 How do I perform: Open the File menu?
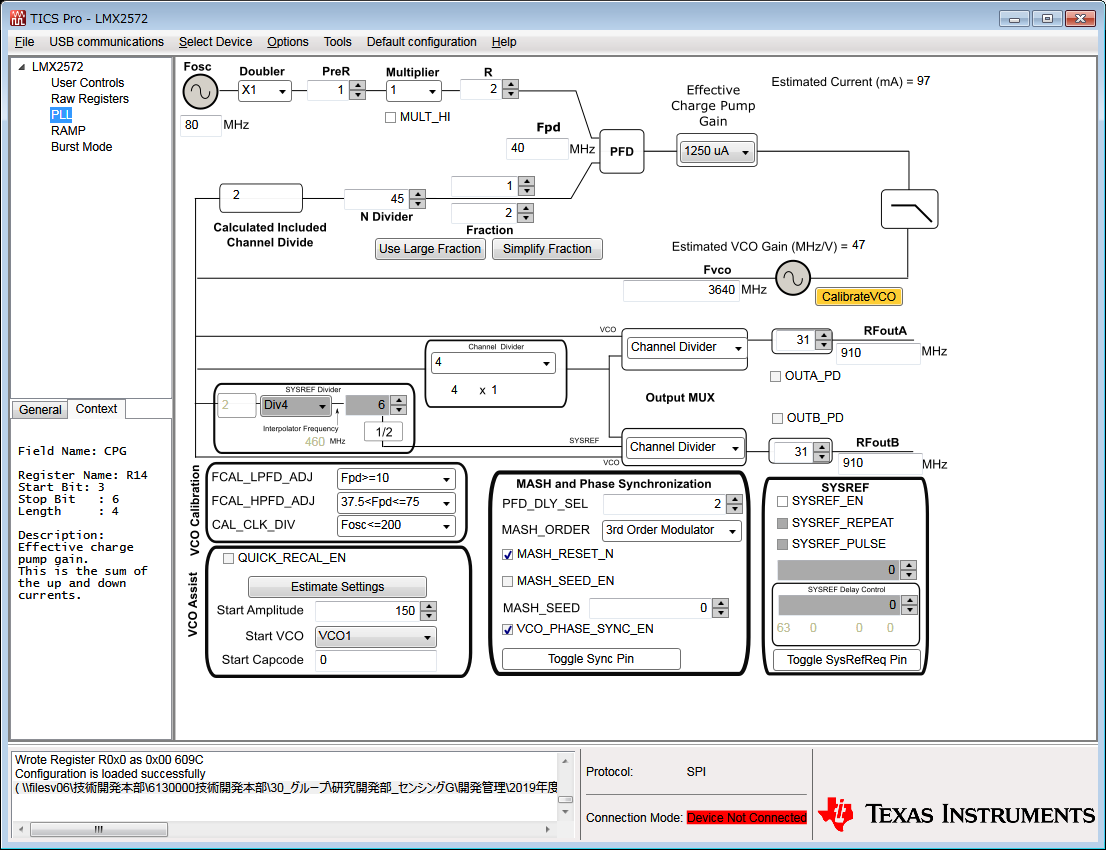[25, 42]
